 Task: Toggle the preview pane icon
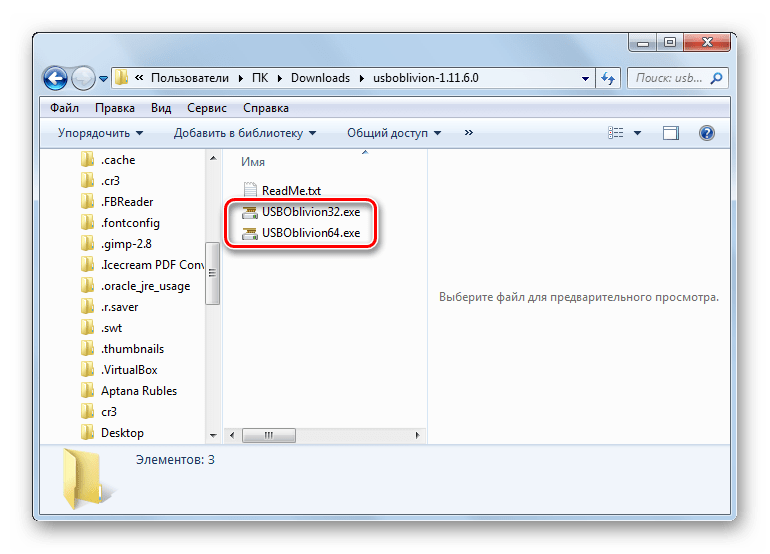pyautogui.click(x=671, y=133)
